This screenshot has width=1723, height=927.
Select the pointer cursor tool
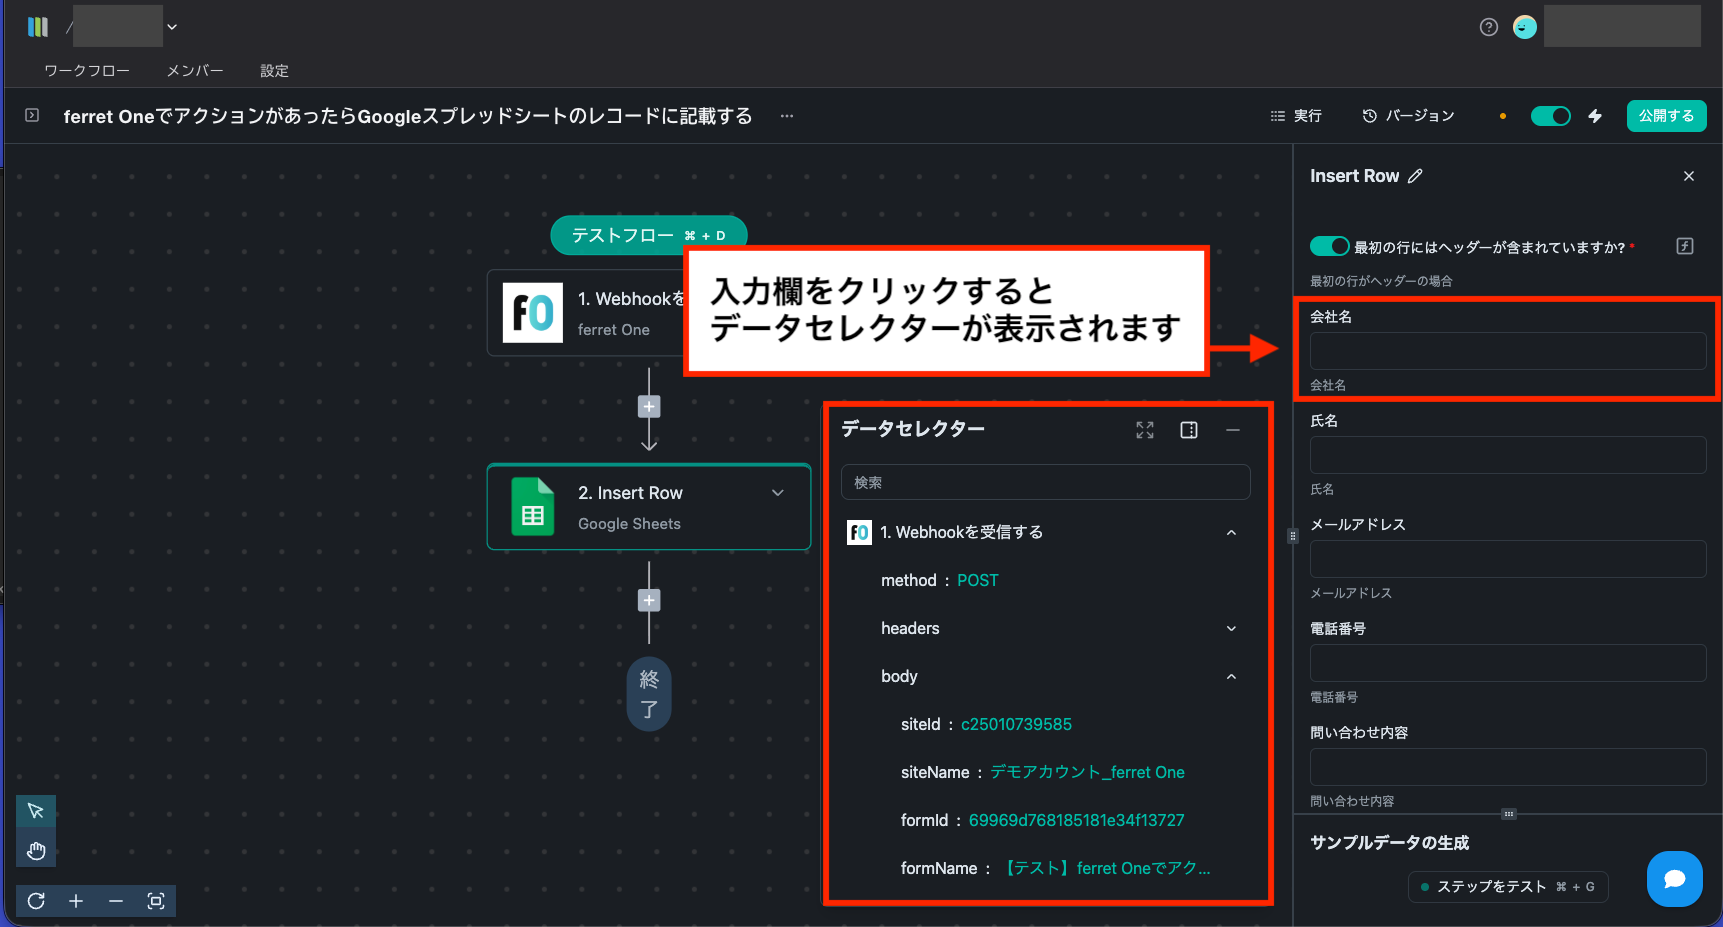click(x=36, y=810)
